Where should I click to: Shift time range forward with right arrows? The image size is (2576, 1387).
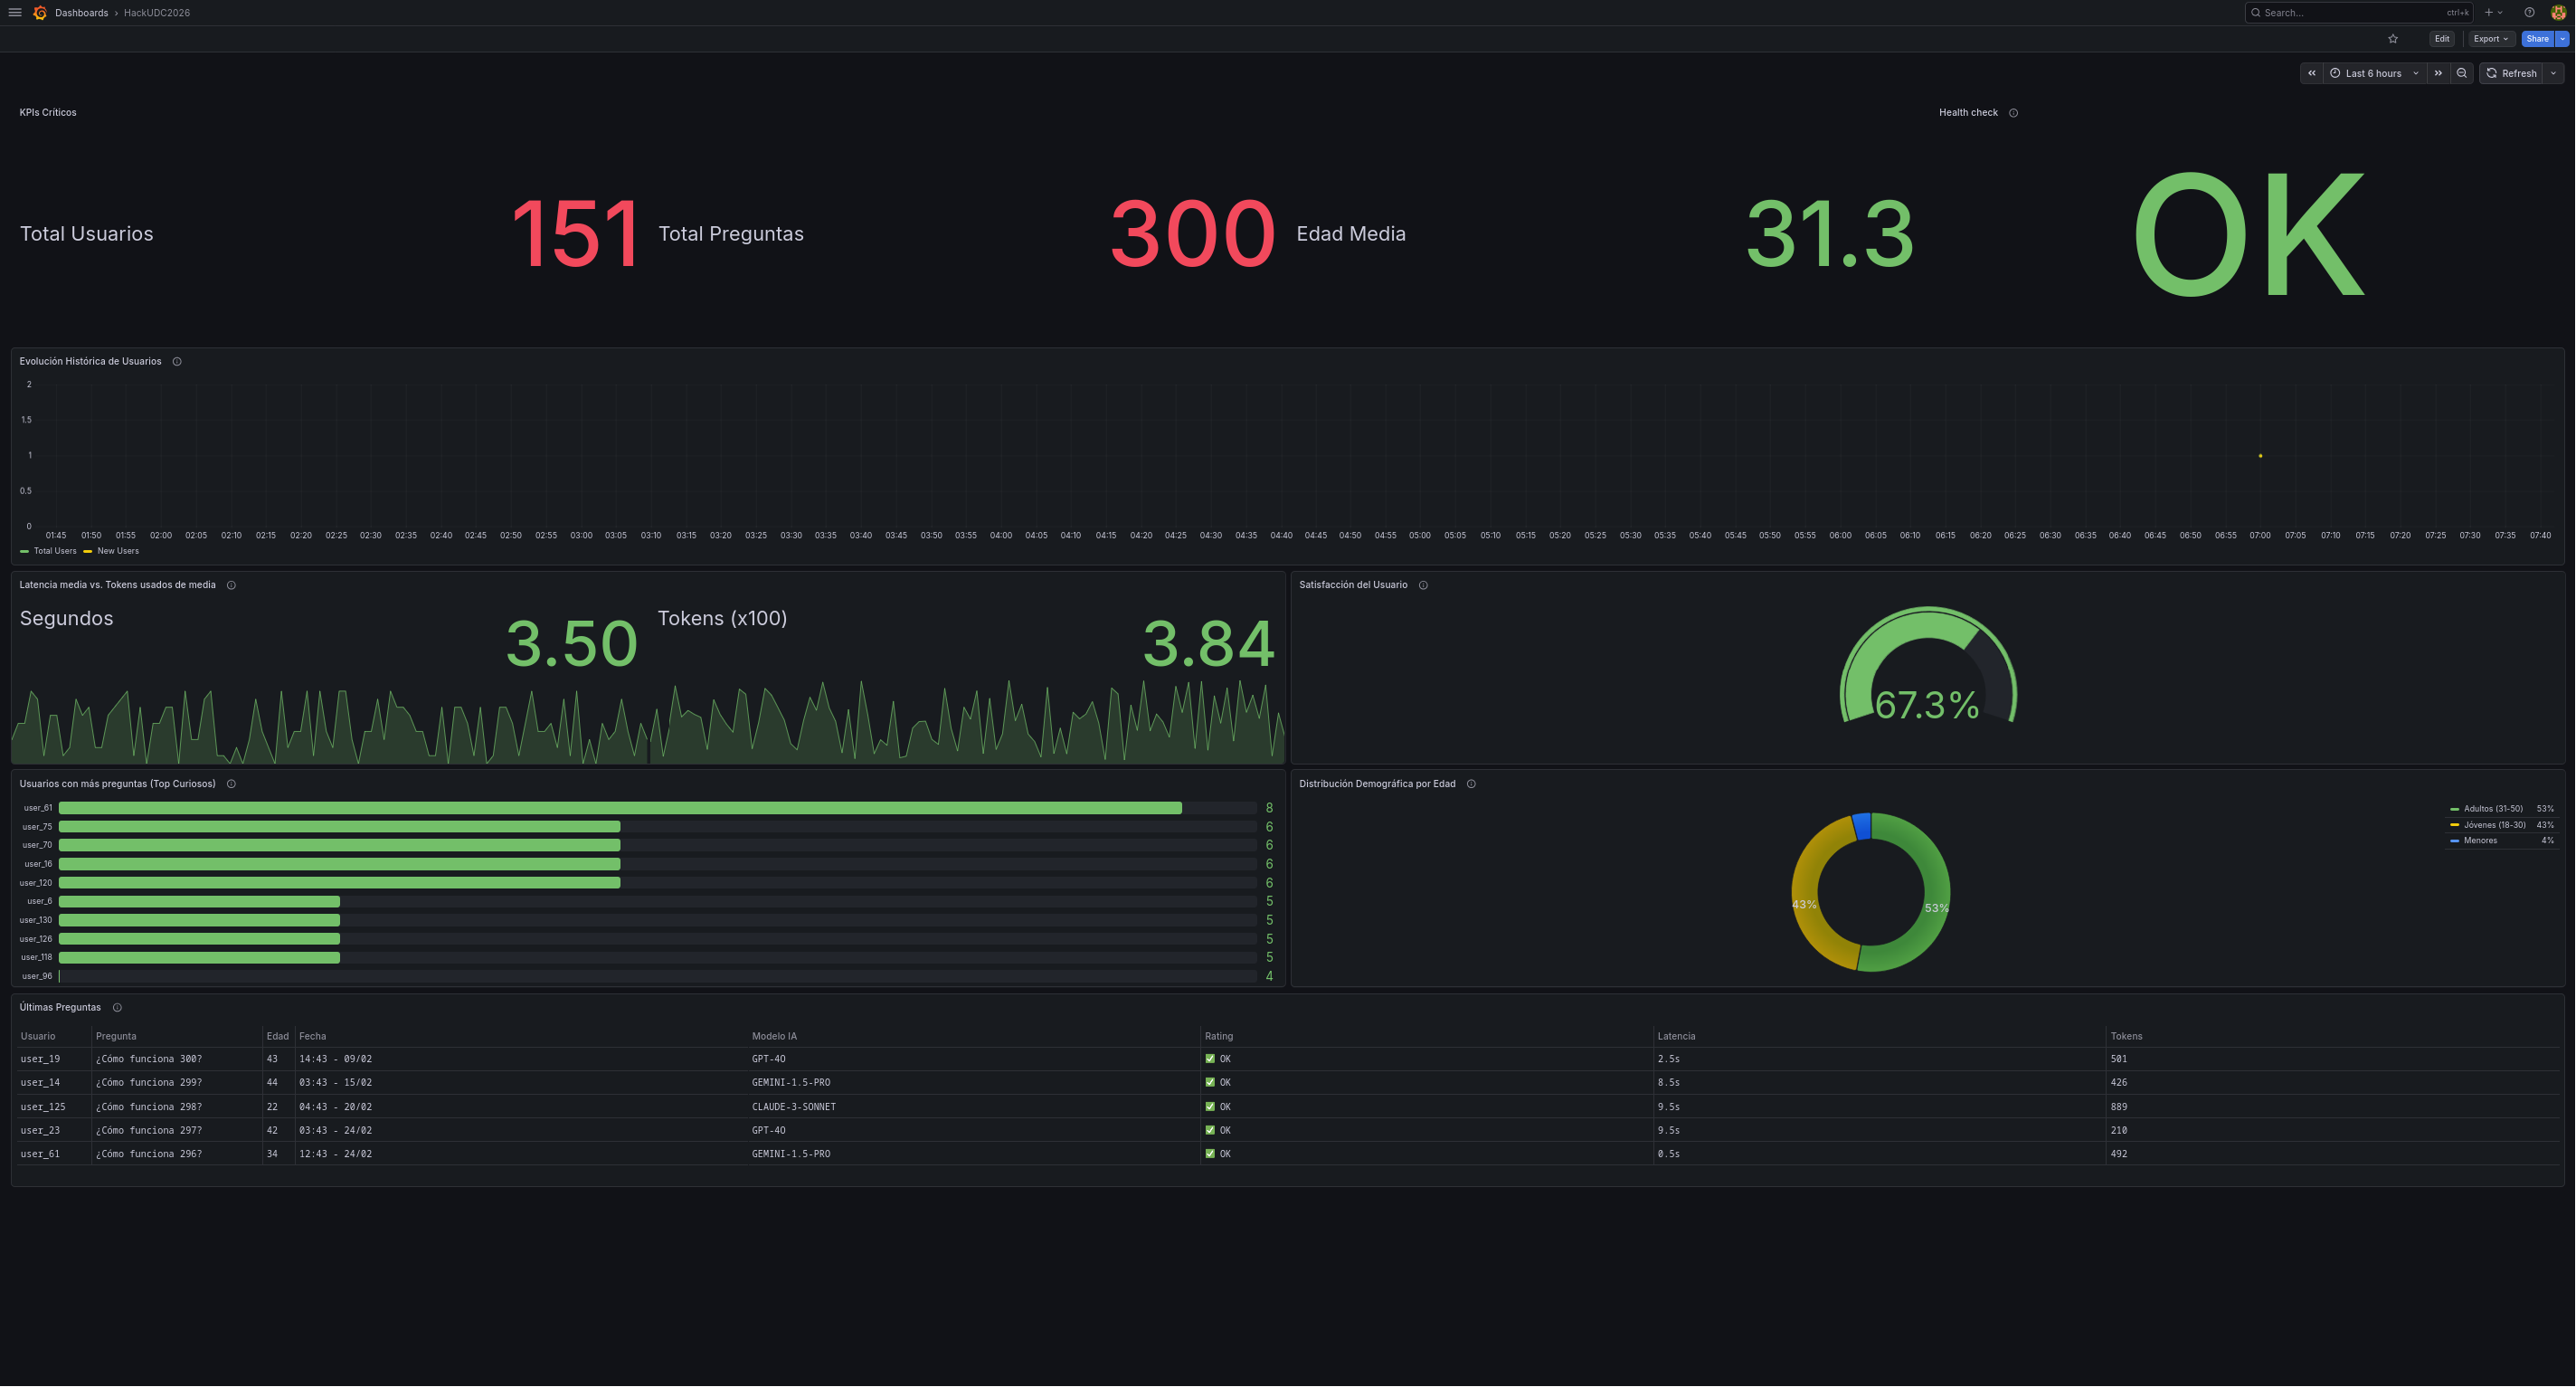(2438, 73)
